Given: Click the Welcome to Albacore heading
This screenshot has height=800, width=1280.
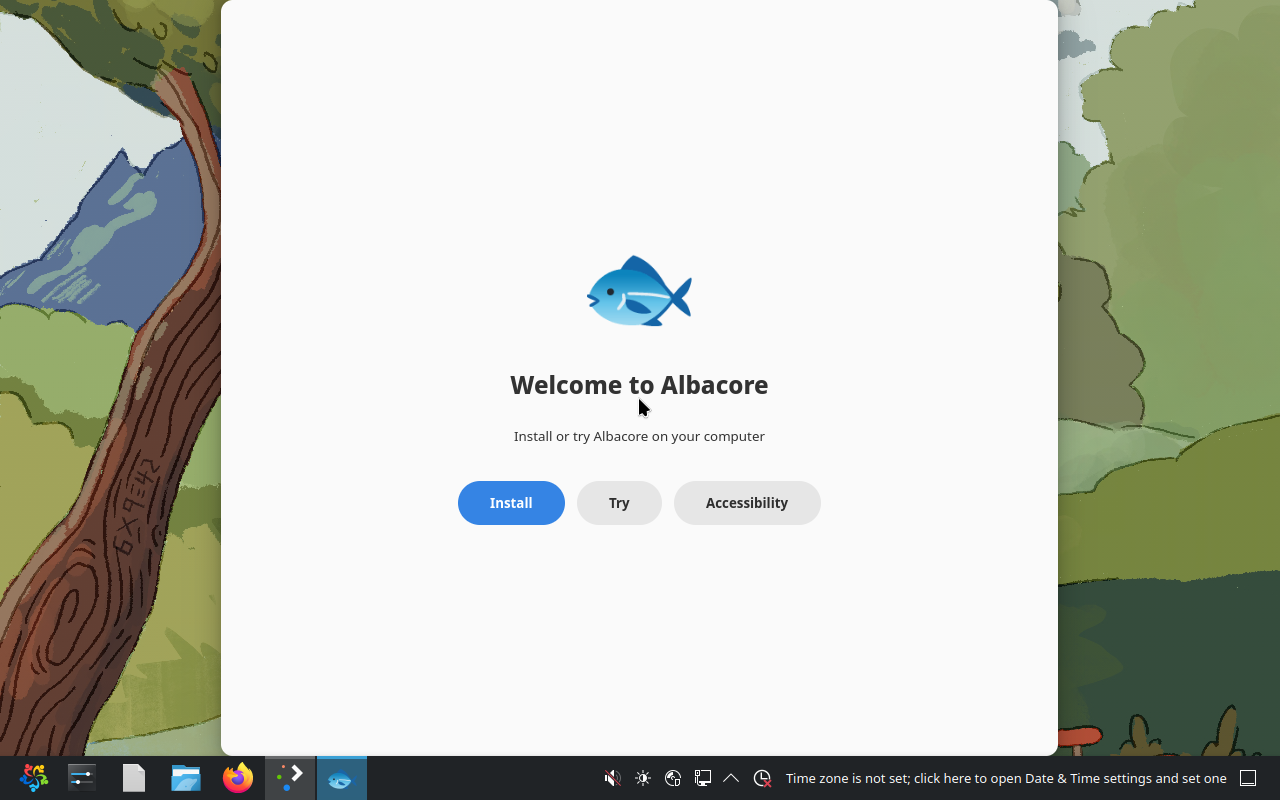Looking at the screenshot, I should pos(639,385).
